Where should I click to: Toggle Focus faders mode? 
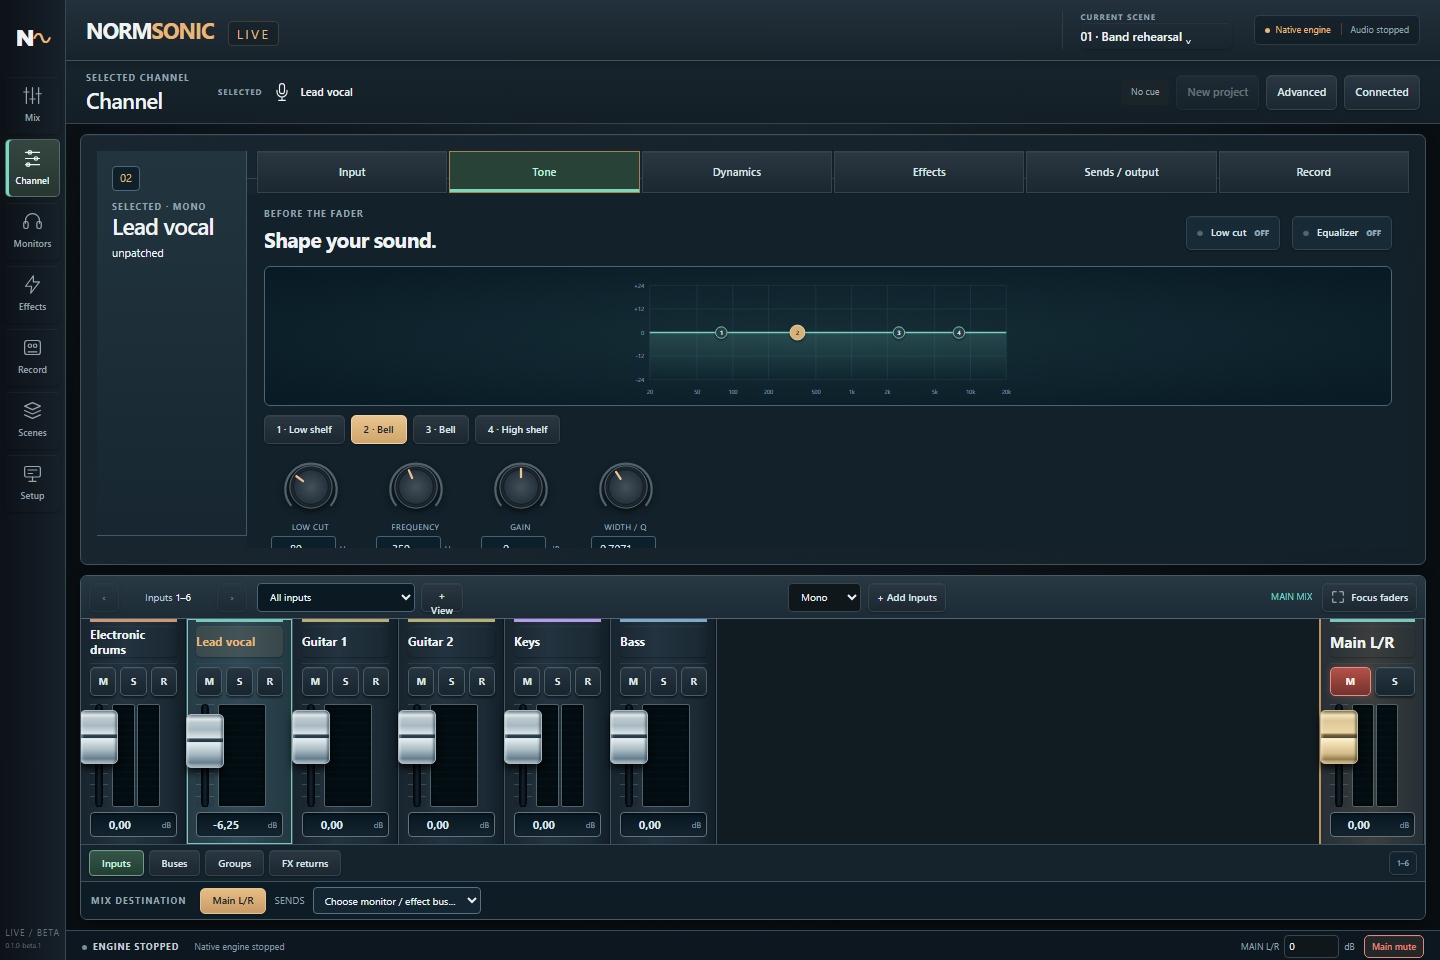click(x=1369, y=598)
